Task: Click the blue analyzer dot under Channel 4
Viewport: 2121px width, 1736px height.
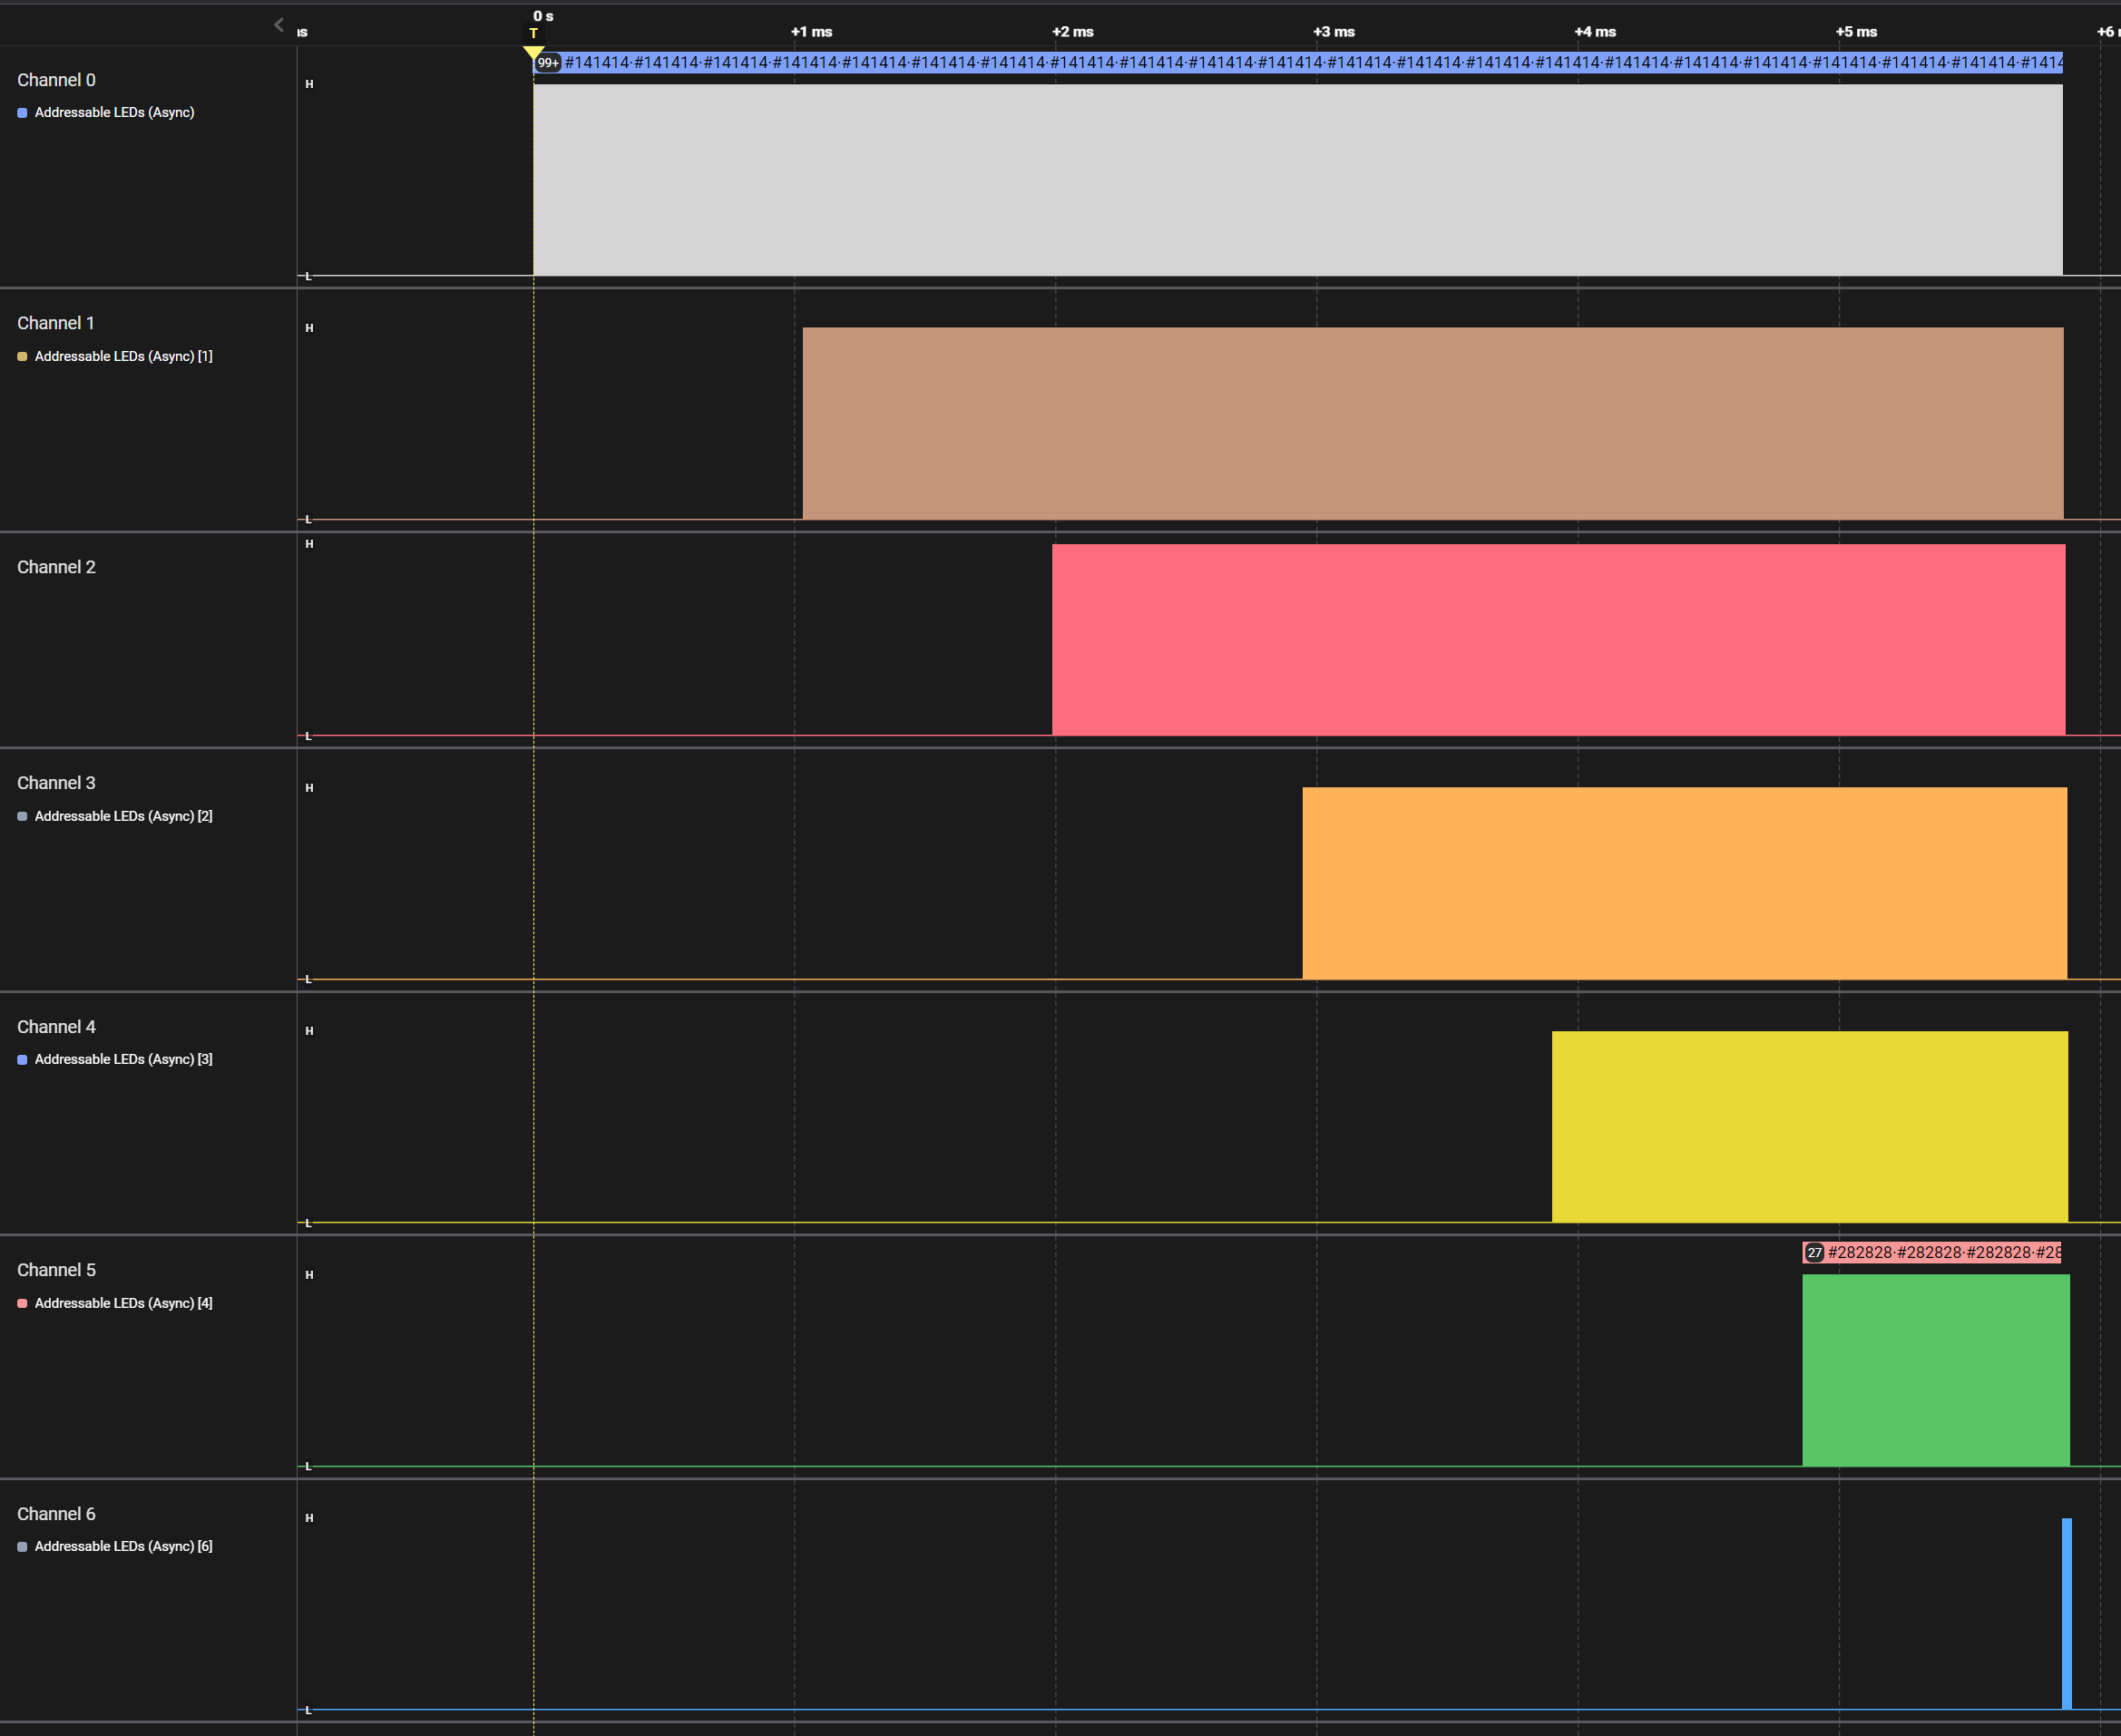Action: pyautogui.click(x=22, y=1060)
